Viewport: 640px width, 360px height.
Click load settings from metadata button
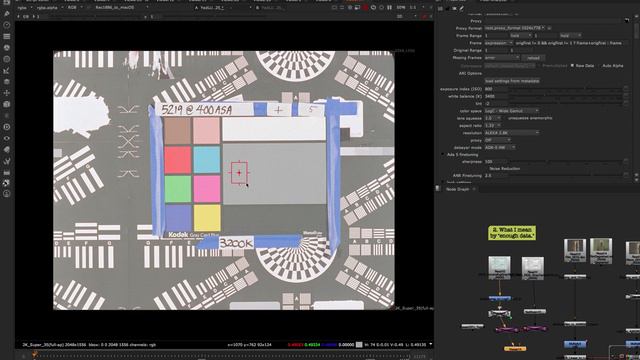click(512, 81)
